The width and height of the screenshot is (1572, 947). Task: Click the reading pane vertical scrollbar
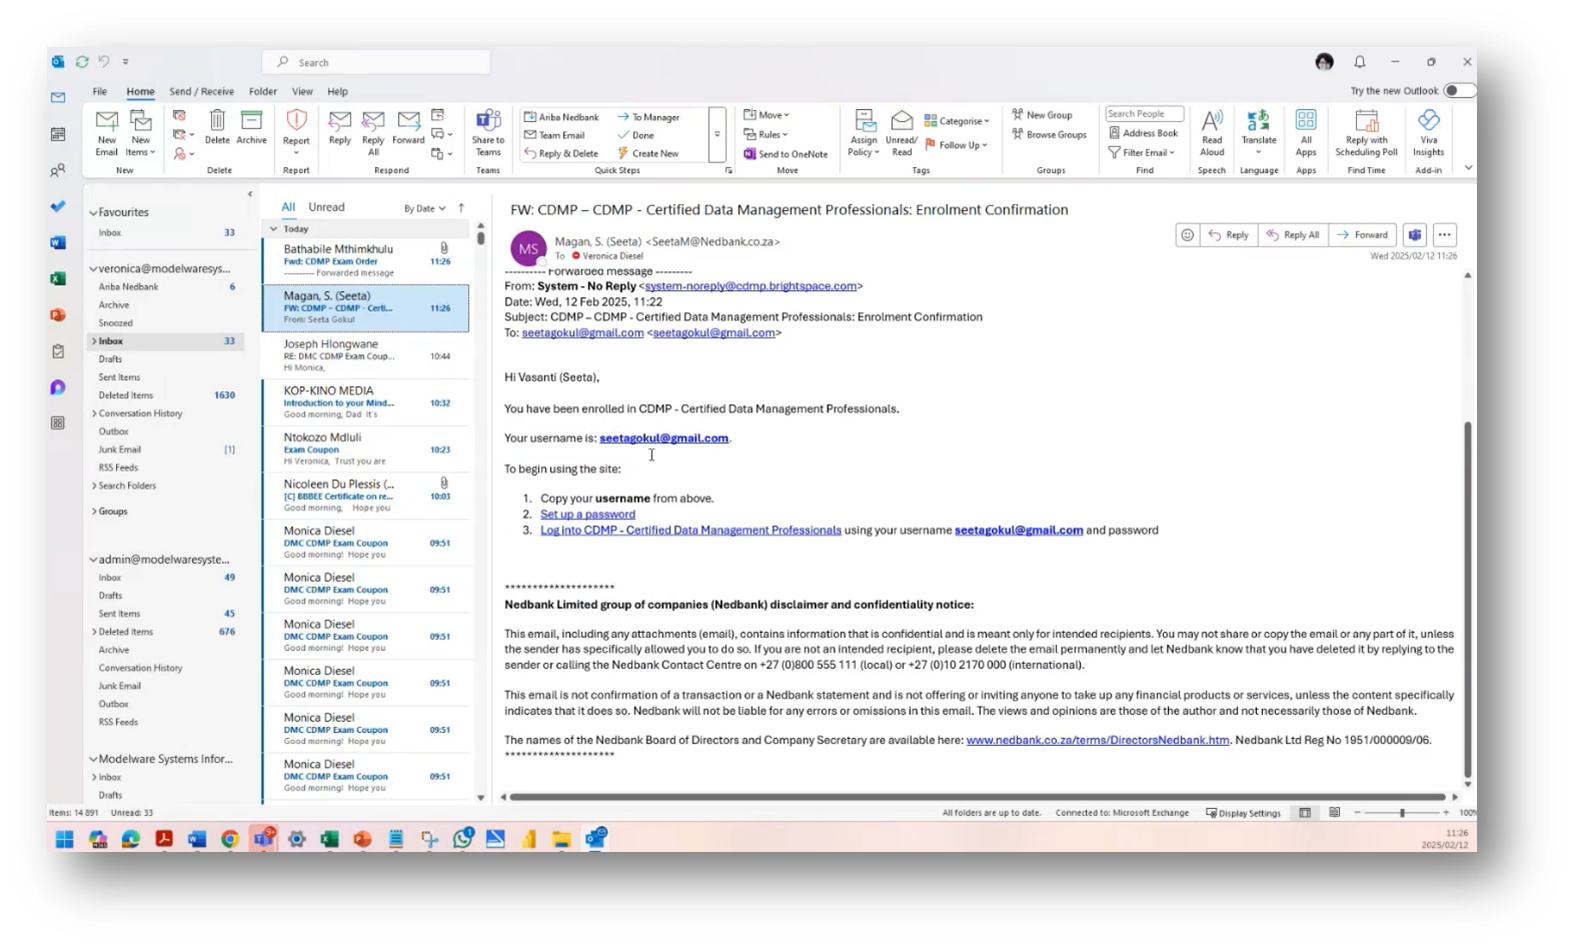click(1467, 598)
